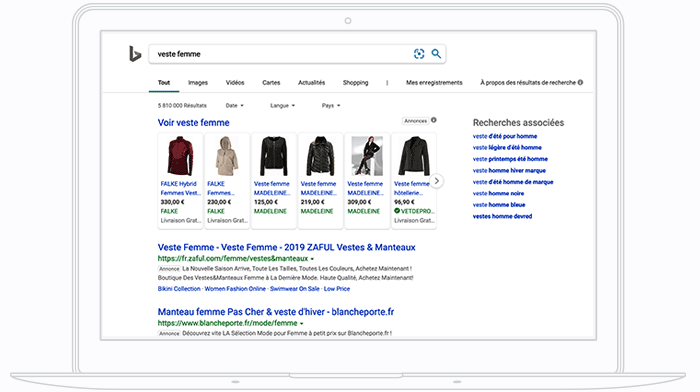
Task: Open MADELEINE 125,00 € jacket image
Action: click(x=274, y=156)
